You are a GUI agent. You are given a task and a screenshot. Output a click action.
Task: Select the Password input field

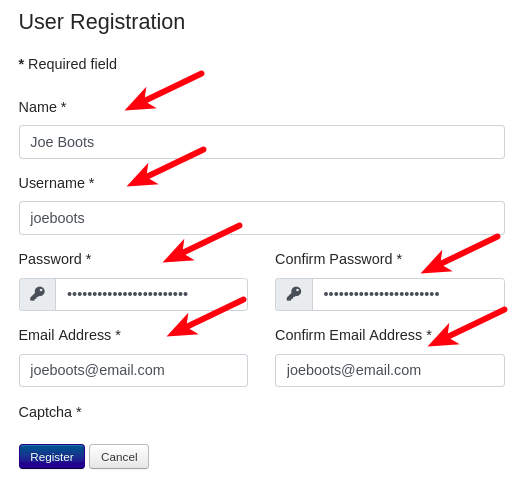point(151,295)
